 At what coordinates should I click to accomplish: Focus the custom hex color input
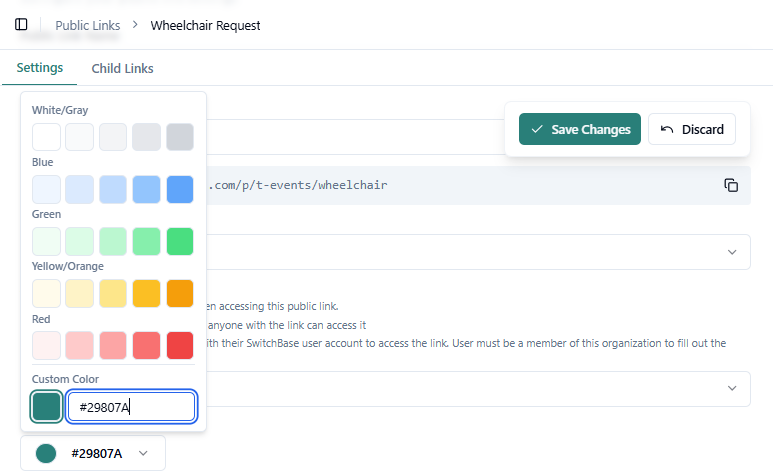(130, 406)
